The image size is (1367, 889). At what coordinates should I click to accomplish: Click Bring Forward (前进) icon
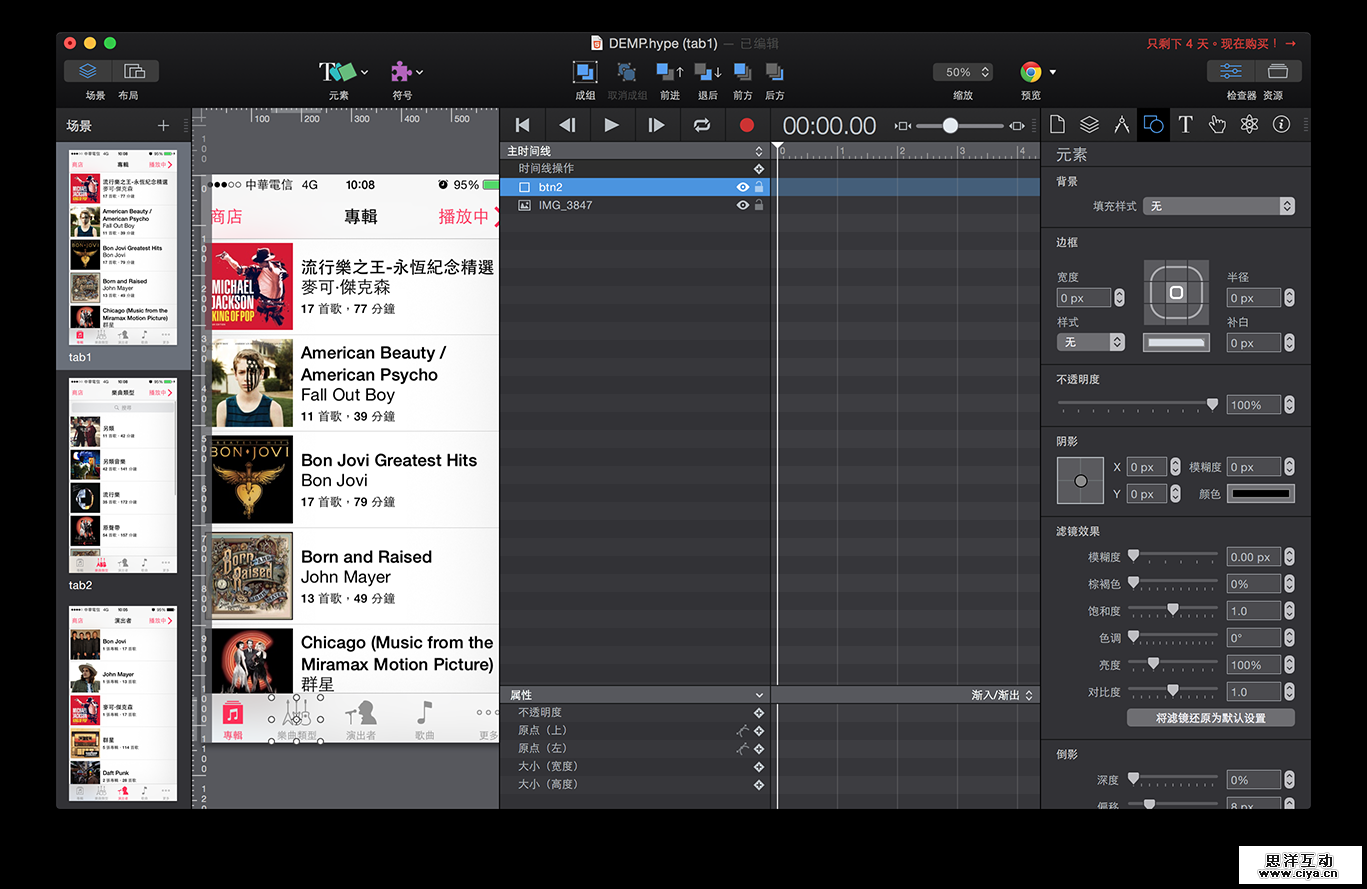[669, 72]
